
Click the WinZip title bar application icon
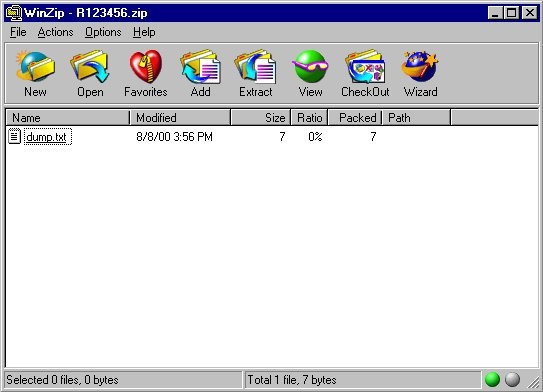pyautogui.click(x=14, y=13)
